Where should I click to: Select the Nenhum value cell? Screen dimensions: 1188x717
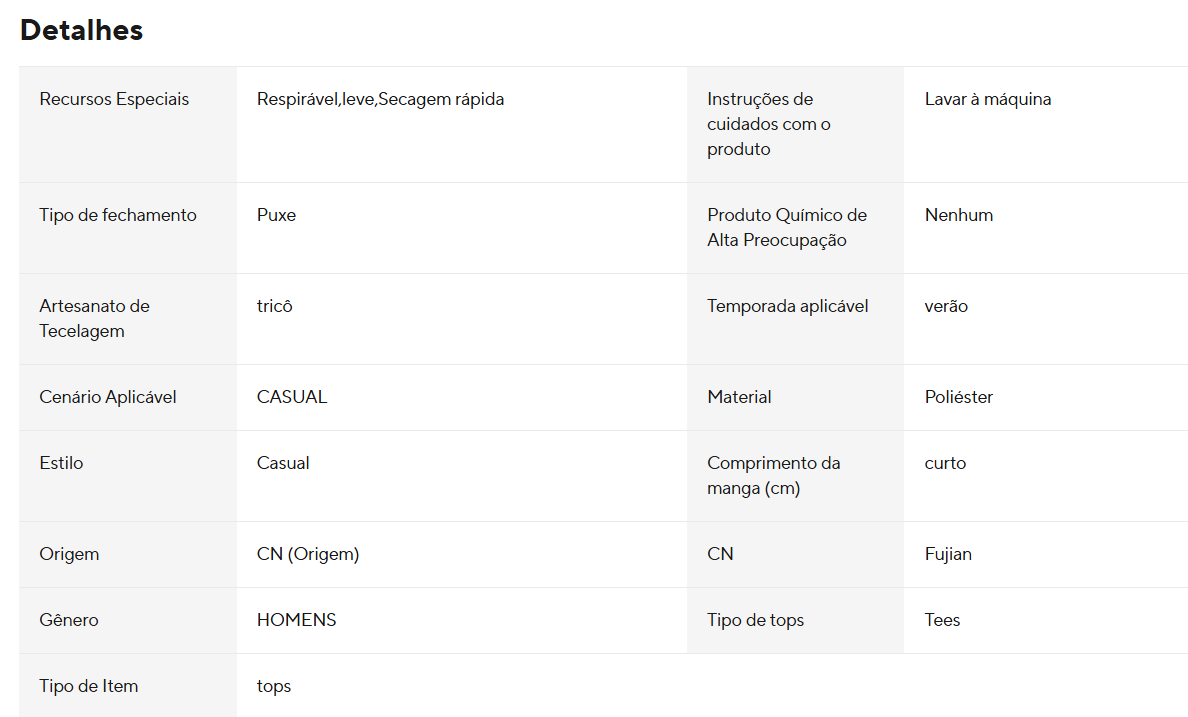click(958, 216)
